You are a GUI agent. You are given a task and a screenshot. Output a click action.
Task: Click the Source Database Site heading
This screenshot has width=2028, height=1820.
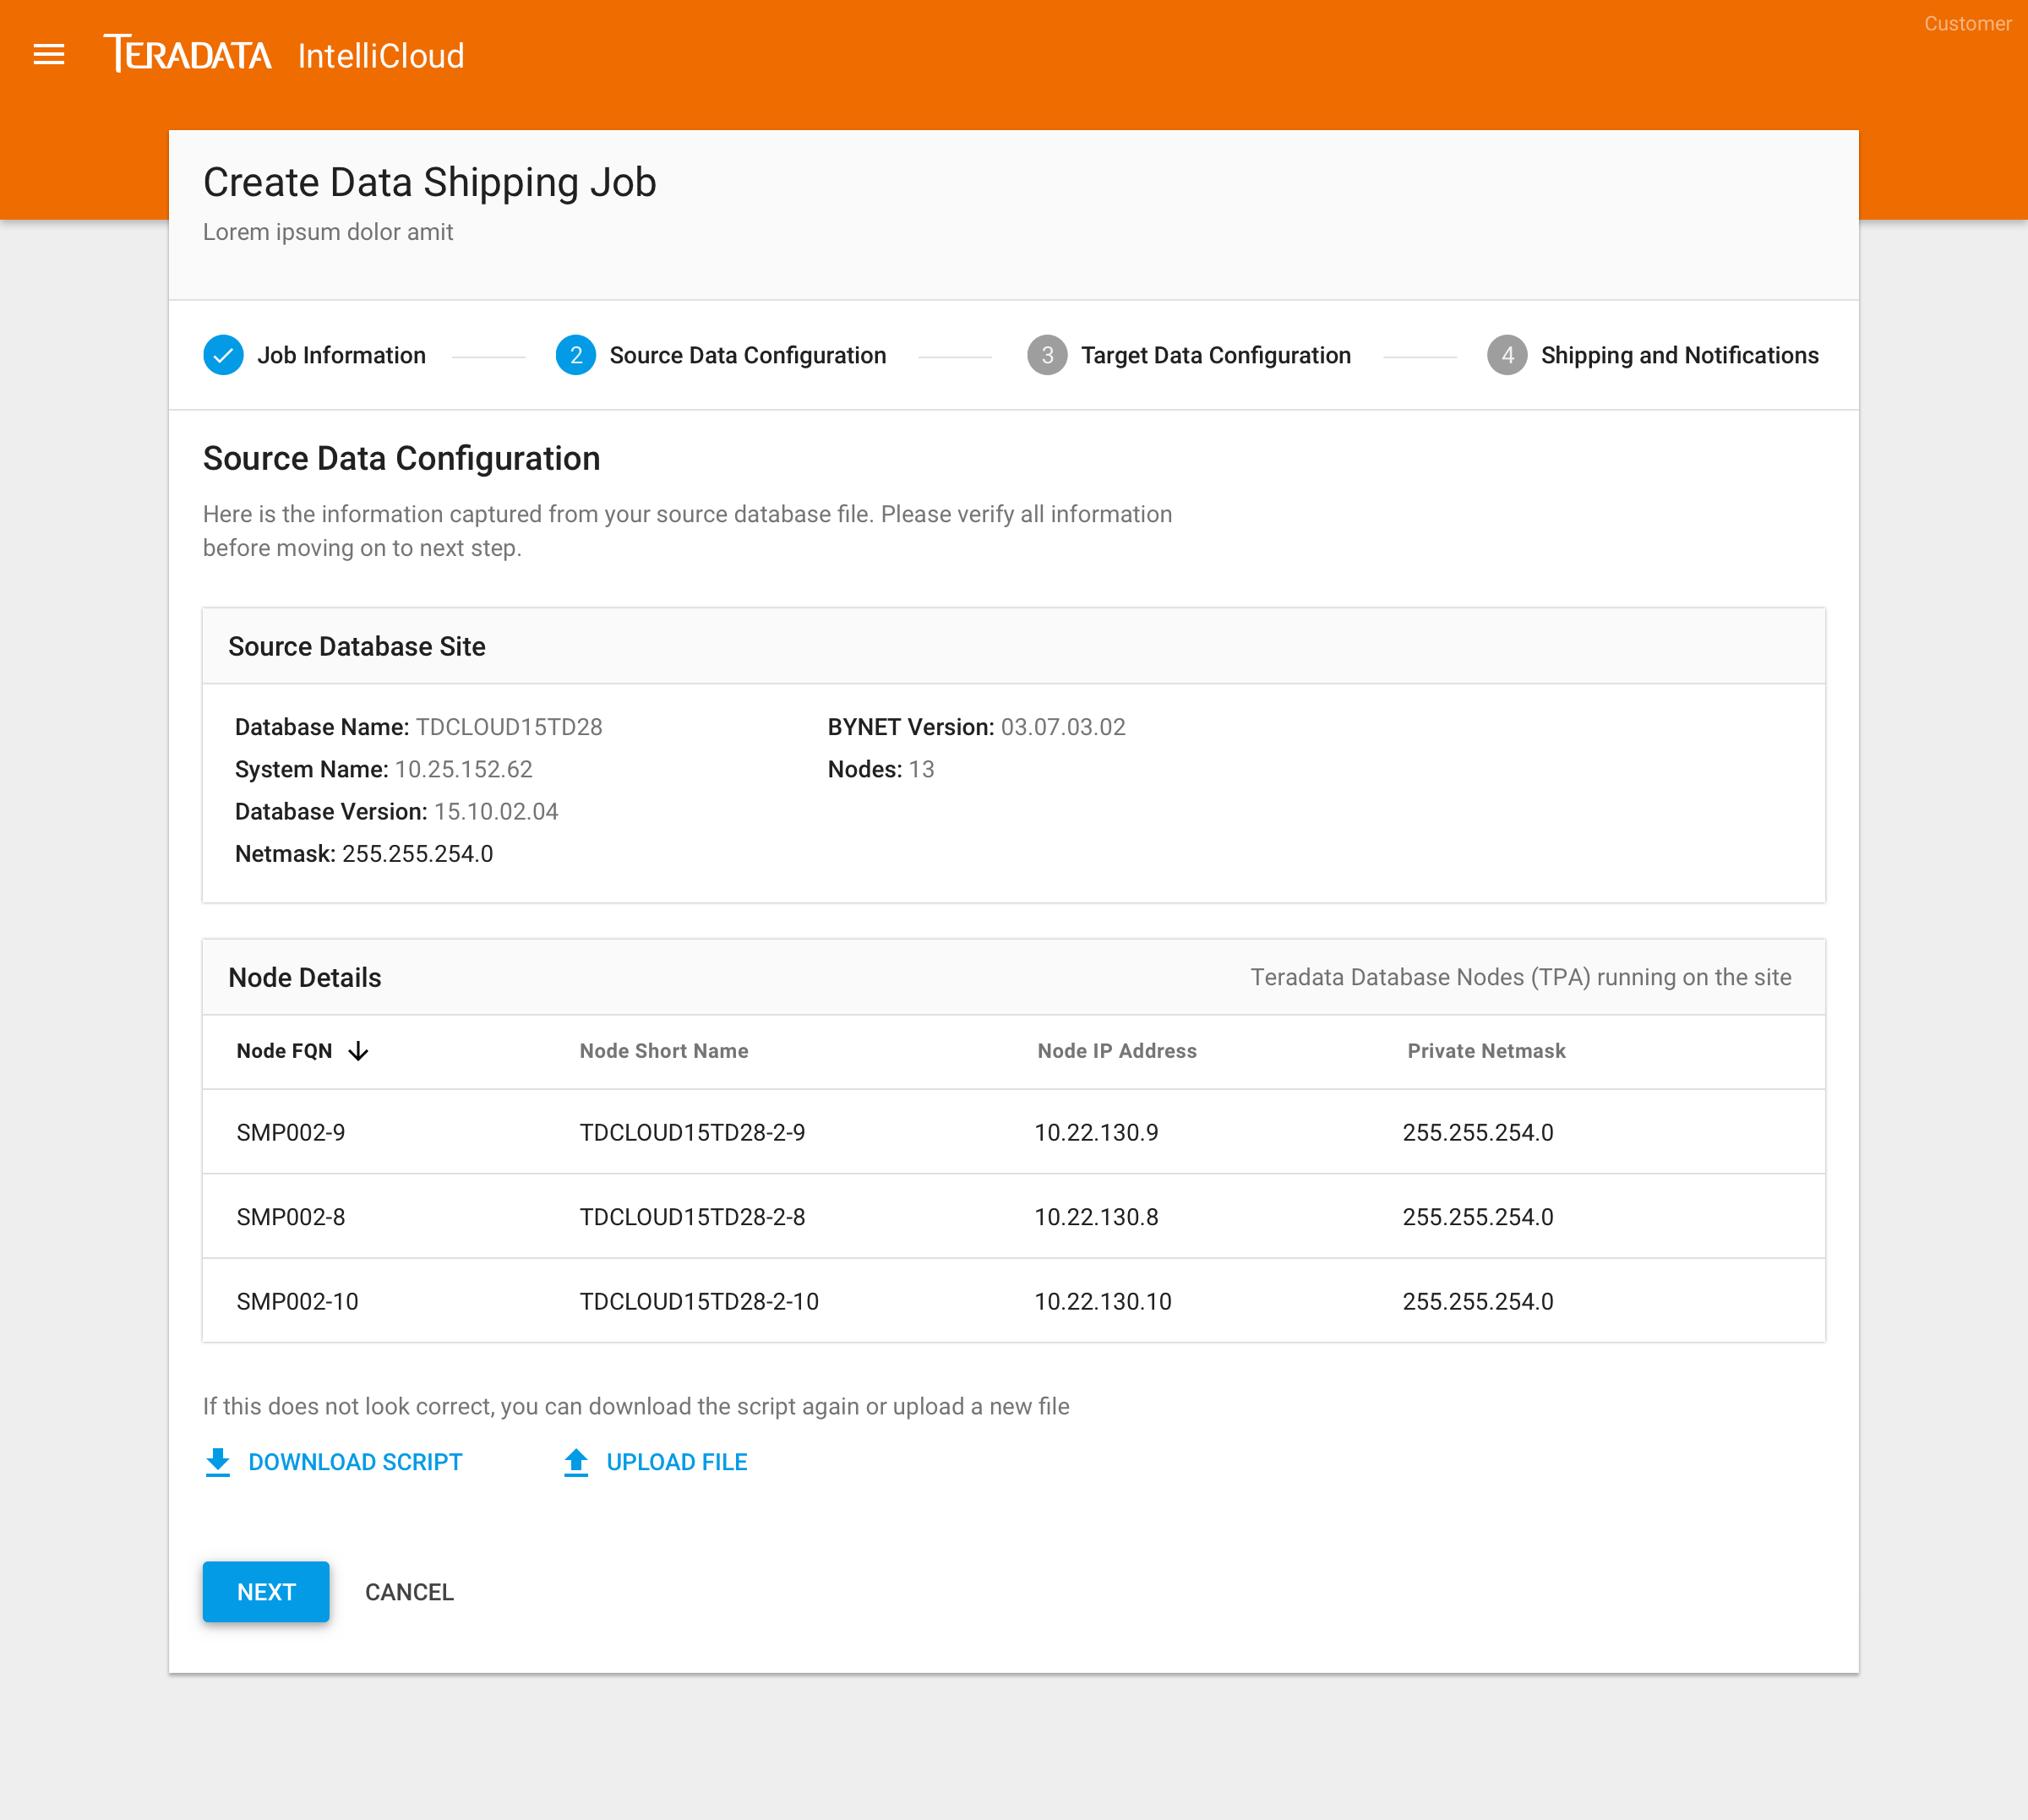[357, 647]
